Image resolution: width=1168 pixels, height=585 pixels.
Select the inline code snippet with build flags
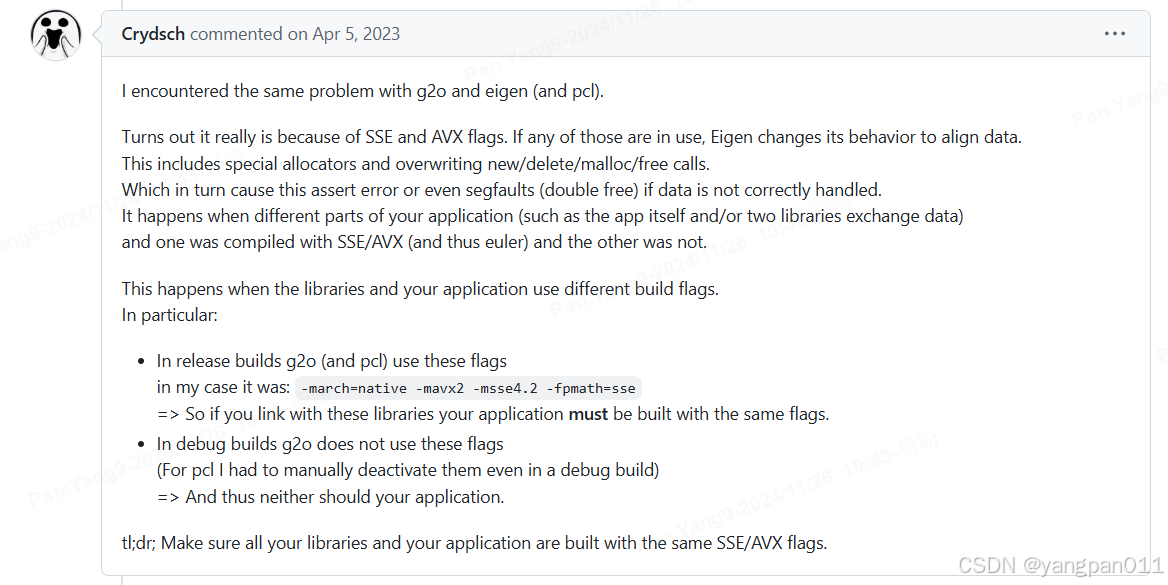pyautogui.click(x=468, y=387)
